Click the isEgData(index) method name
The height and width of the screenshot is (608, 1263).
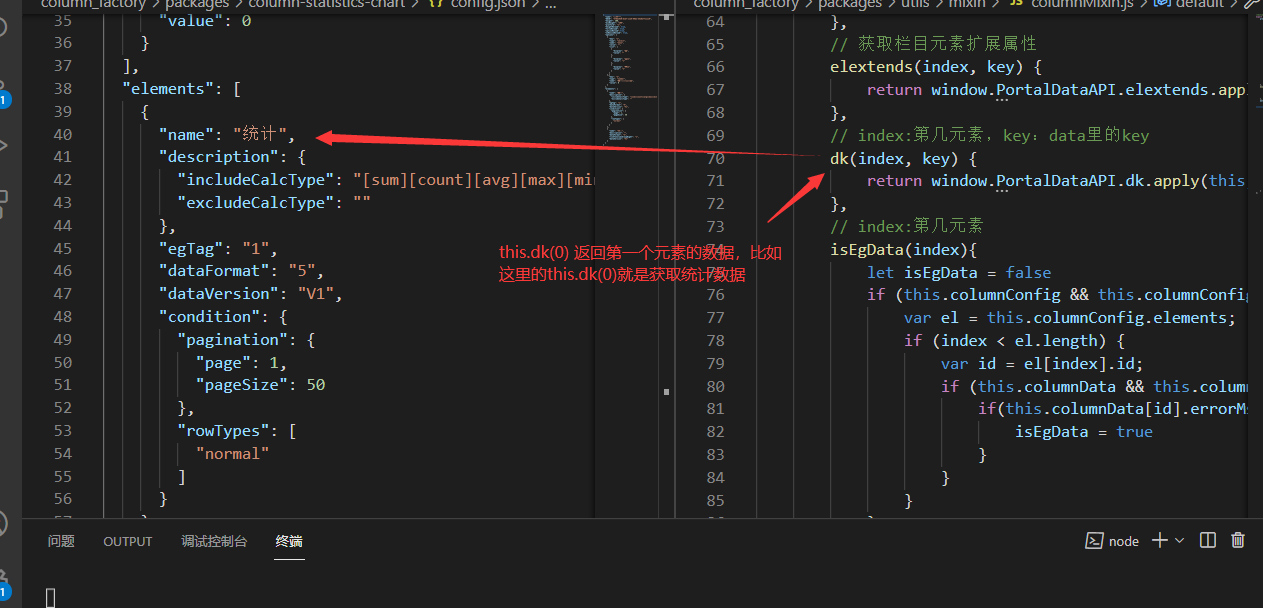coord(866,250)
